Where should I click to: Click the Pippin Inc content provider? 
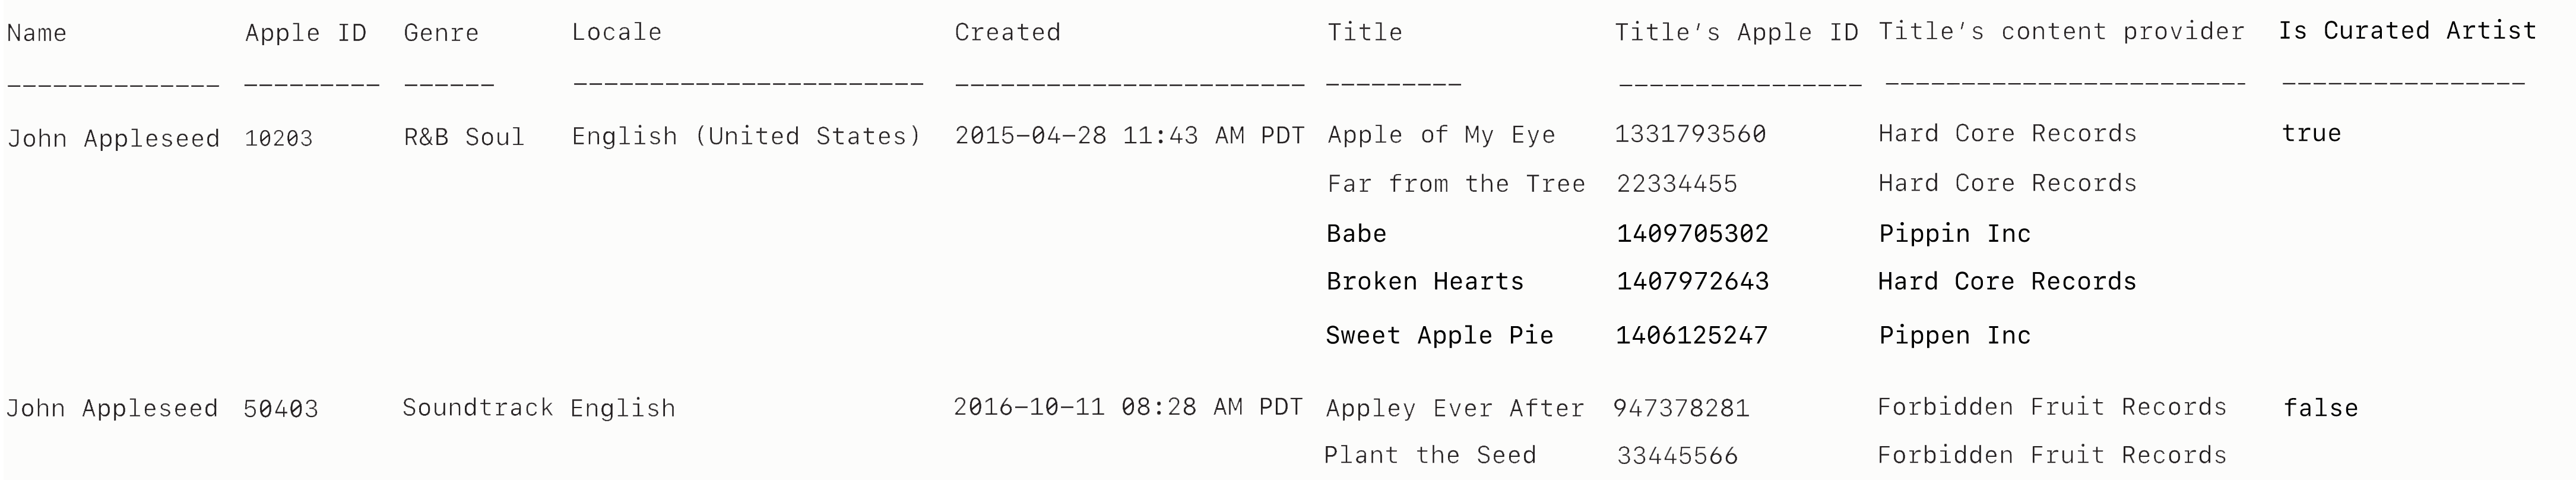(x=1954, y=234)
